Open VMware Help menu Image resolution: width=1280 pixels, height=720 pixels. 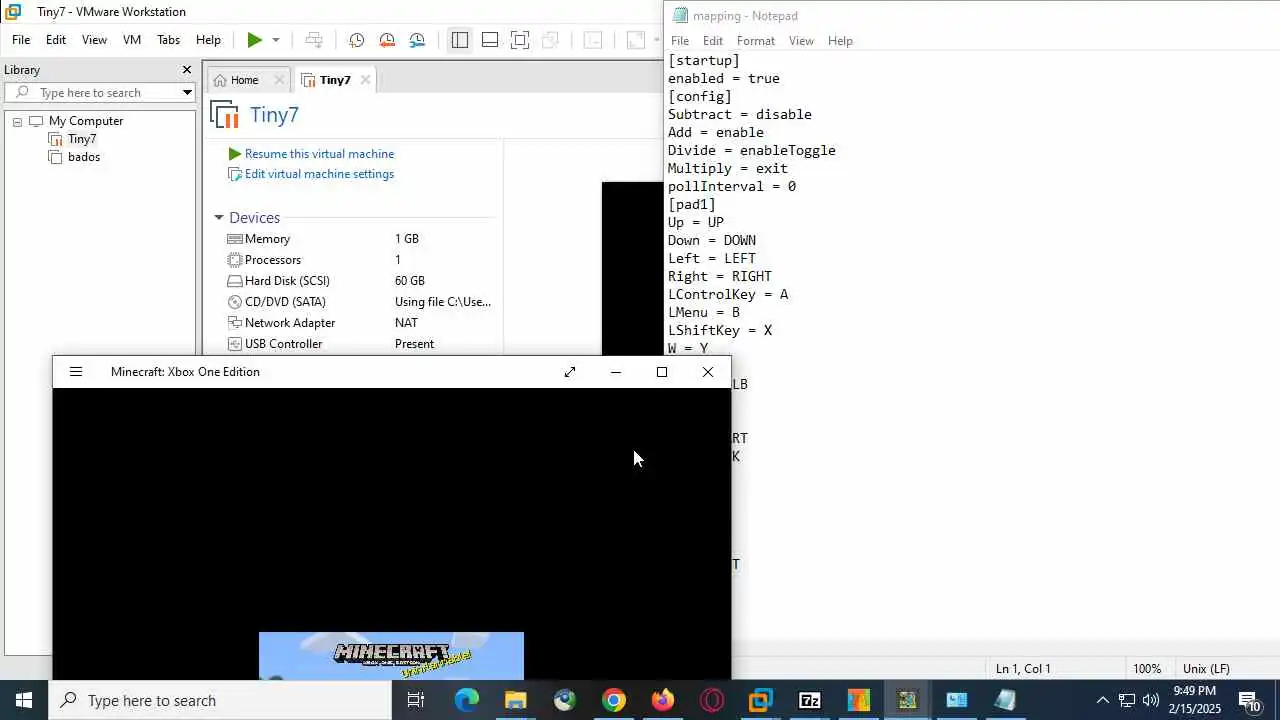point(208,40)
